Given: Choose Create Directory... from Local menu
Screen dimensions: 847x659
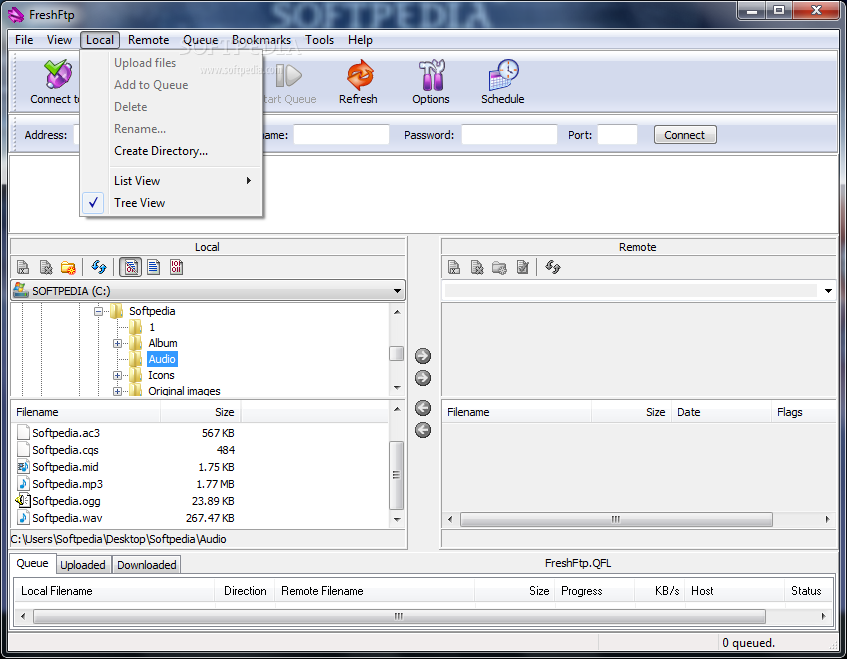Looking at the screenshot, I should pyautogui.click(x=171, y=151).
